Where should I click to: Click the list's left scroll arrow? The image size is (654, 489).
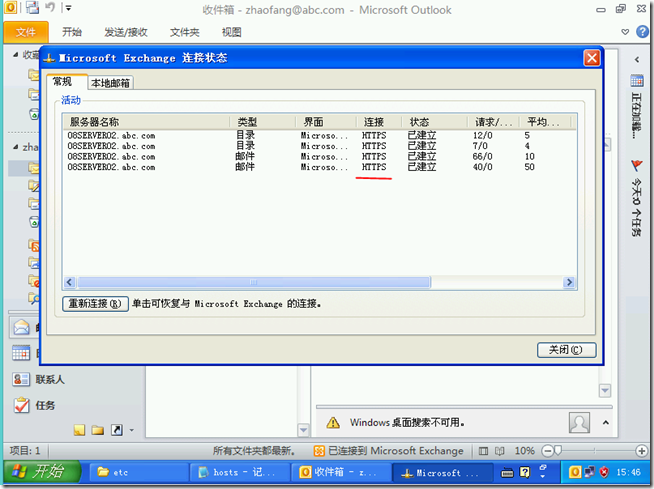pyautogui.click(x=70, y=282)
